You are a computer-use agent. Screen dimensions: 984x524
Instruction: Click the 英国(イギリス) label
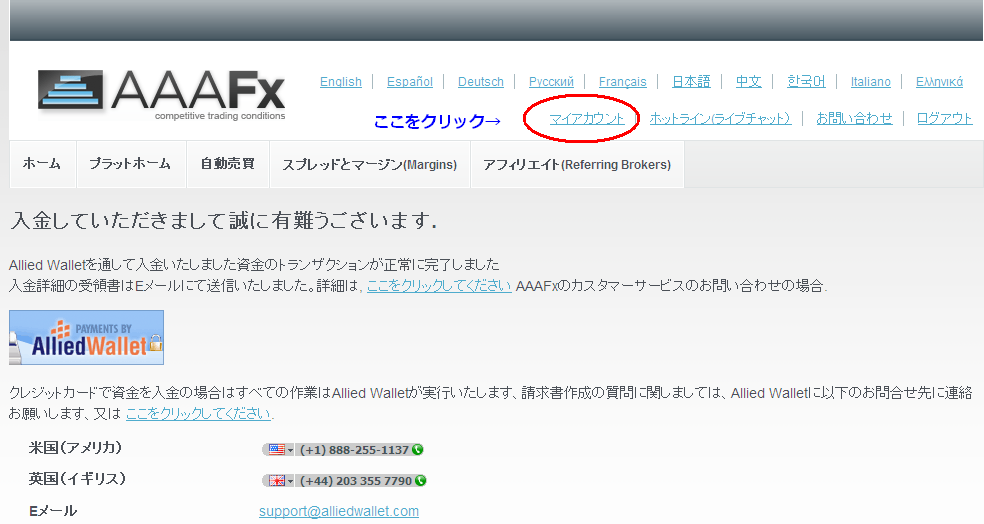[77, 479]
